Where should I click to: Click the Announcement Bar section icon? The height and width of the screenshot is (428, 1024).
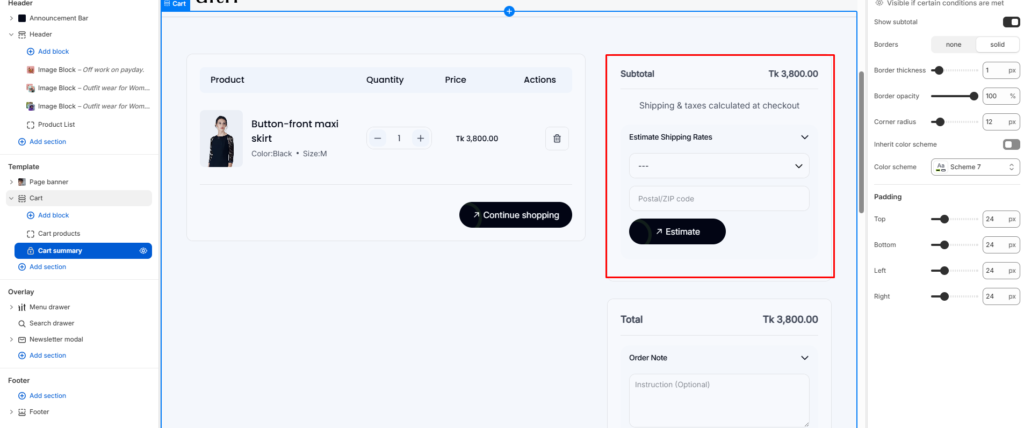tap(22, 18)
